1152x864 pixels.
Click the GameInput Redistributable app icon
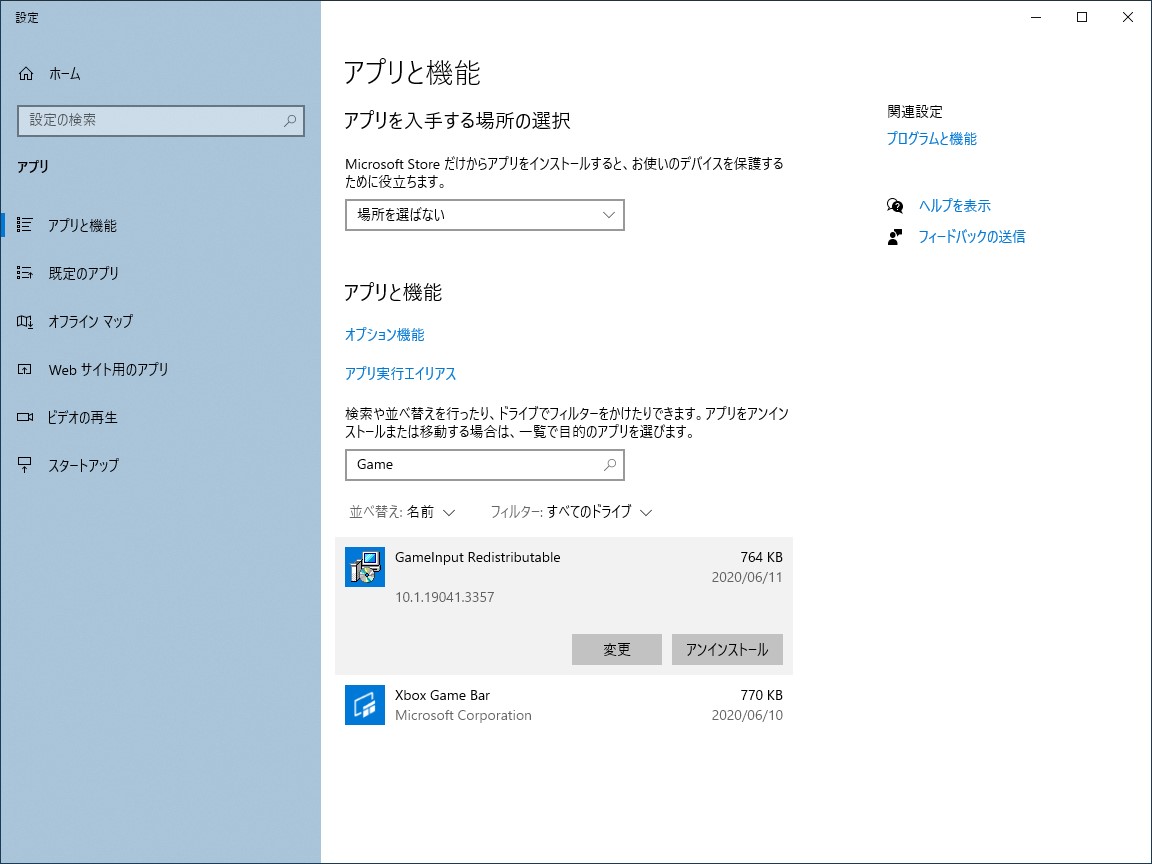click(364, 567)
